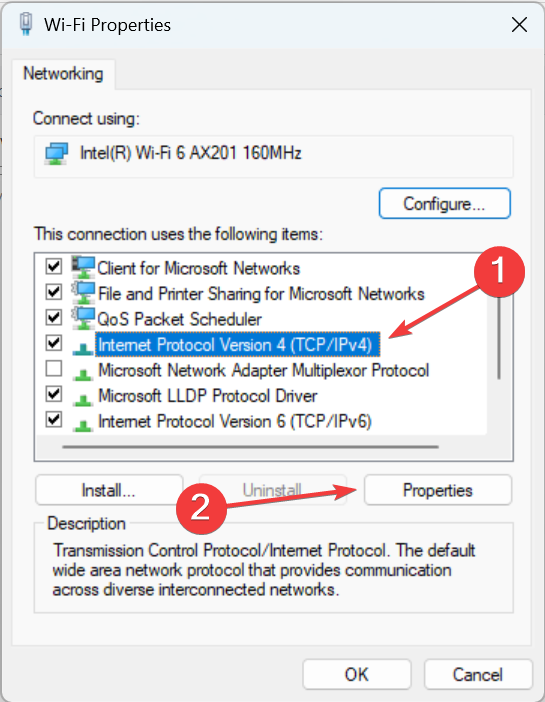Screen dimensions: 545x702
Task: Select QoS Packet Scheduler icon
Action: pos(83,319)
